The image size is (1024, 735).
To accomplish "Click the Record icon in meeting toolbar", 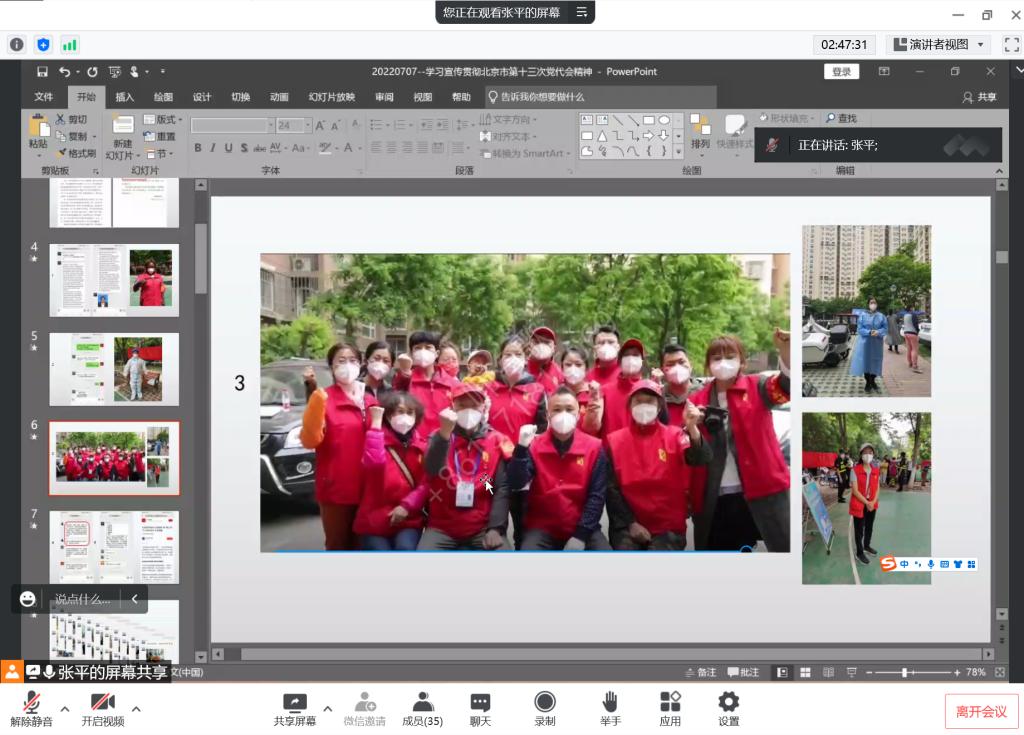I will (544, 702).
